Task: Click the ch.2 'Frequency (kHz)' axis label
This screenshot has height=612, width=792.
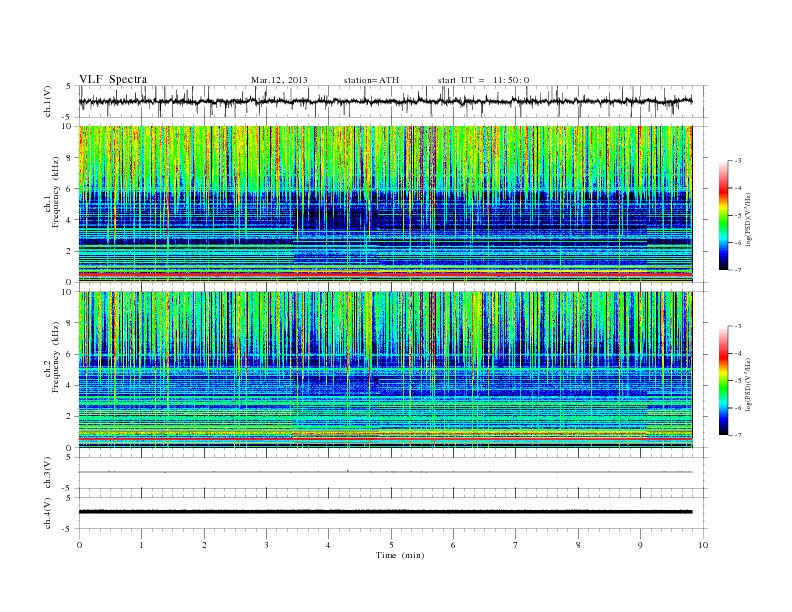Action: (56, 357)
